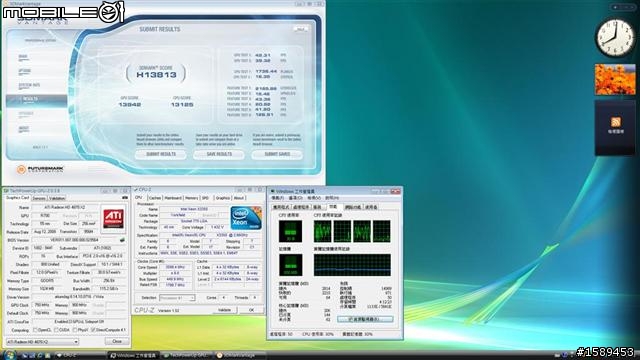Click the OK button in CPU-Z
This screenshot has width=640, height=360.
coord(251,310)
